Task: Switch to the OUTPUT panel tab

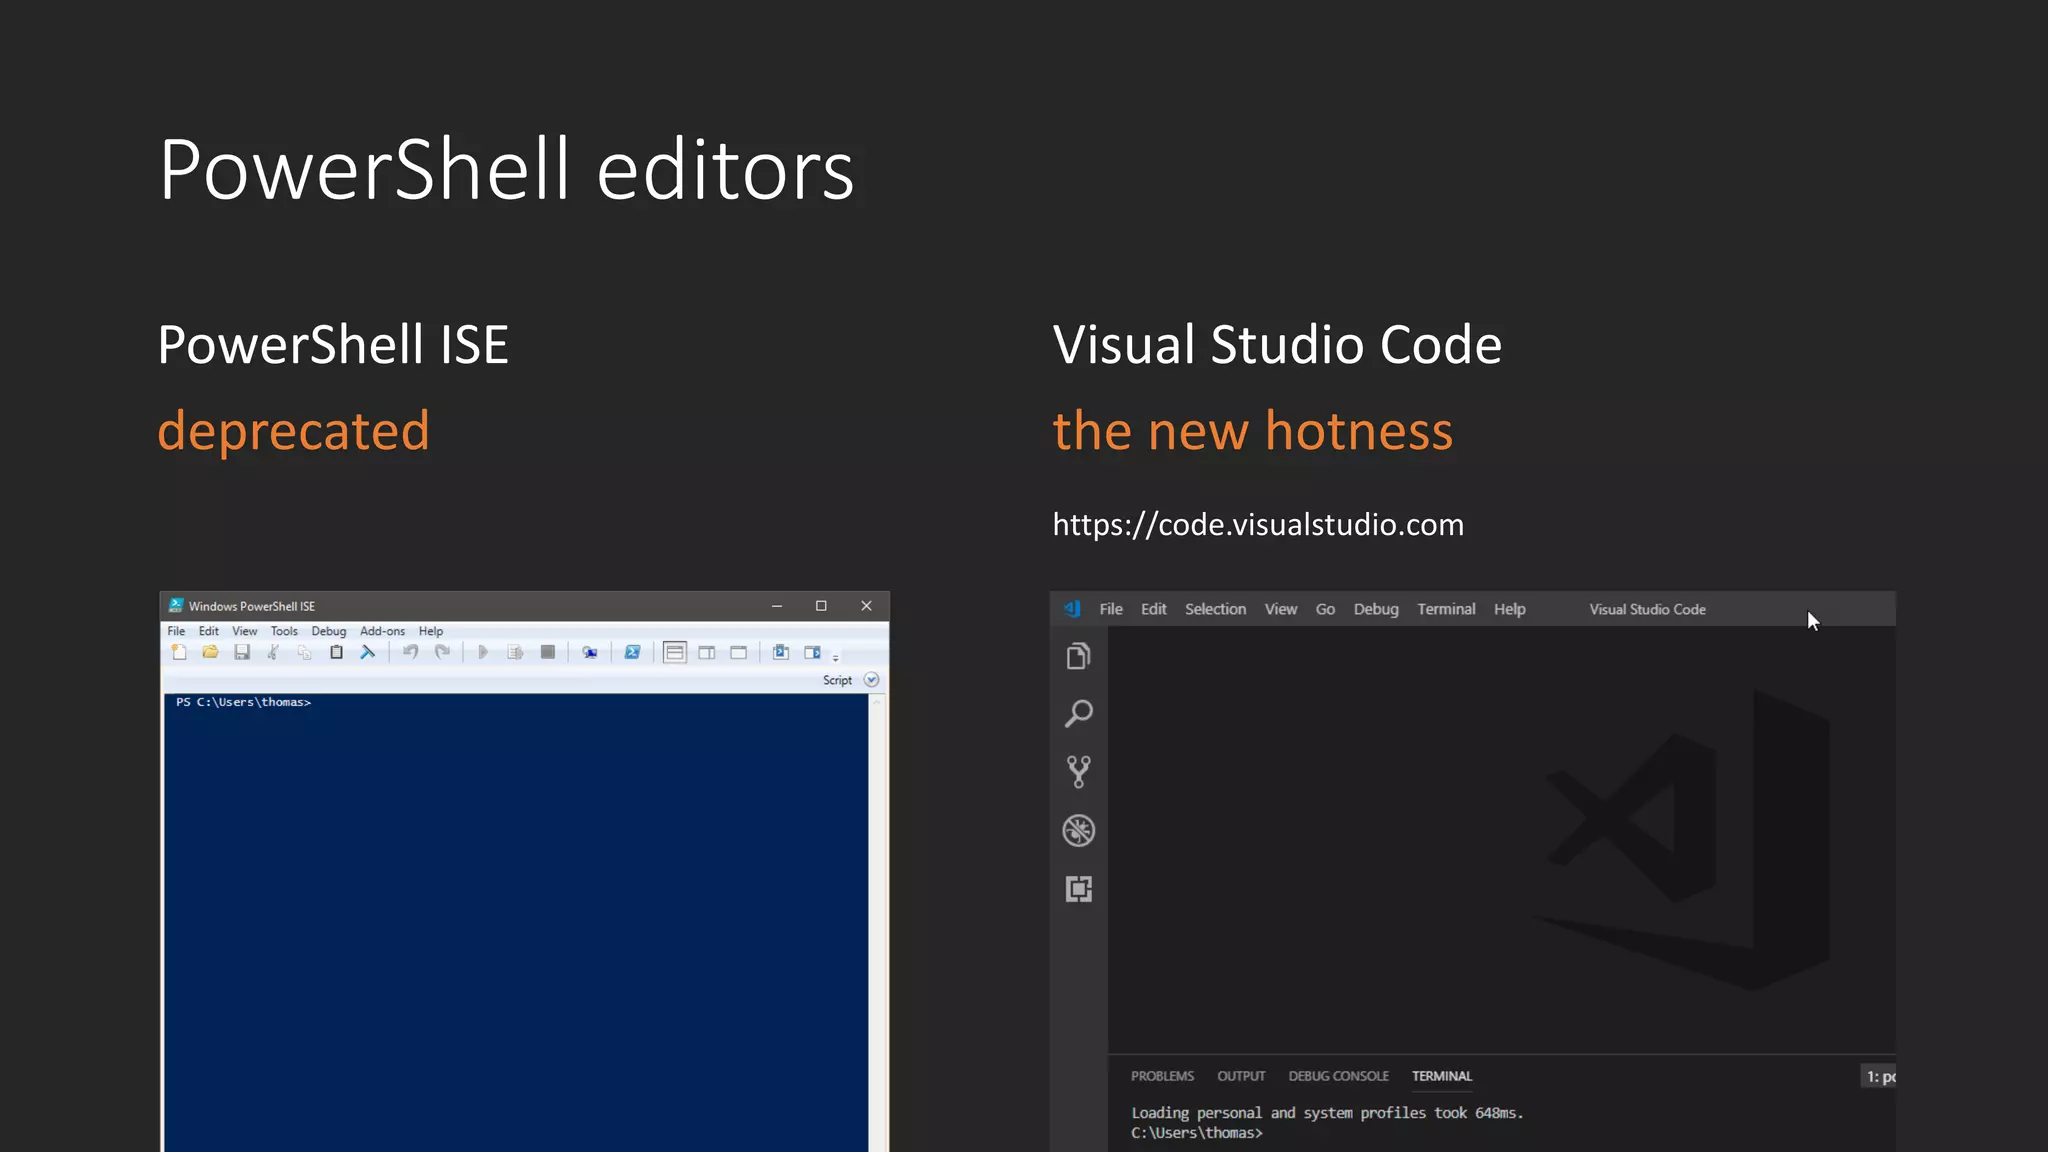Action: pyautogui.click(x=1241, y=1076)
